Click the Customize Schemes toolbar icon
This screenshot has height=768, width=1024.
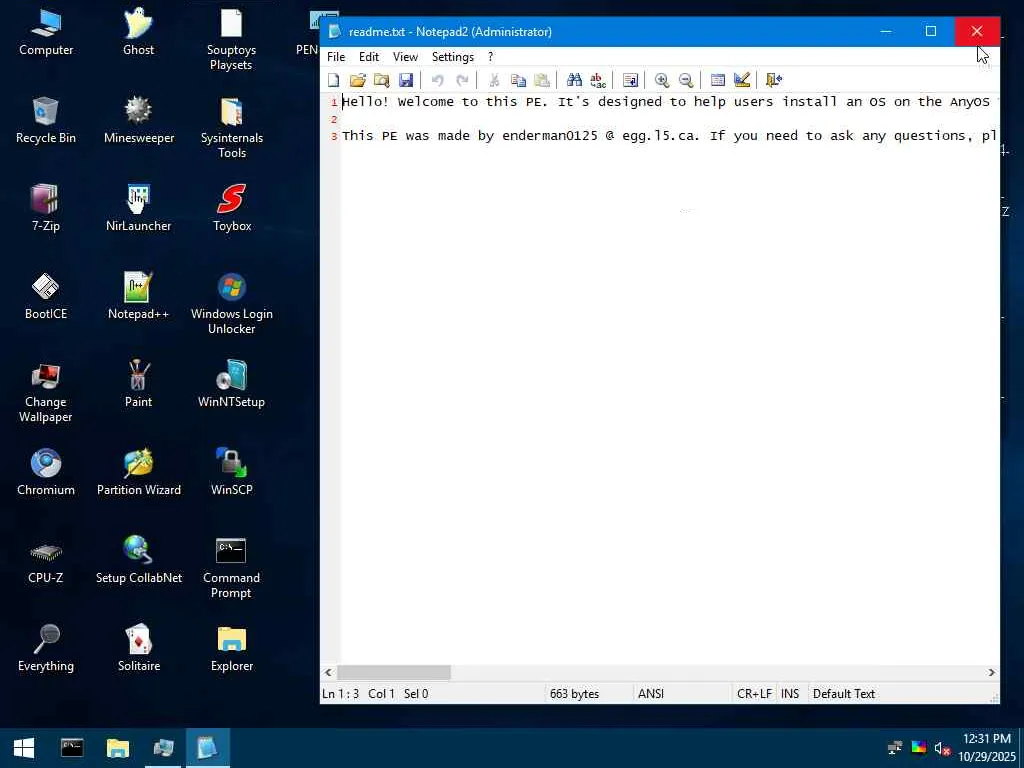click(x=742, y=80)
